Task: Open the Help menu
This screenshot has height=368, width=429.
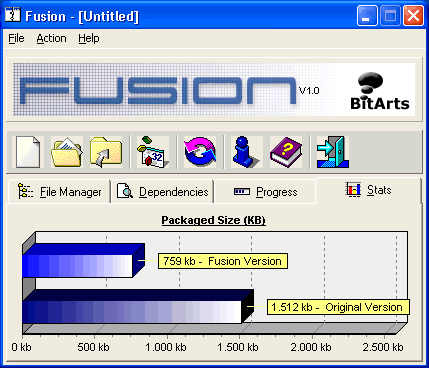Action: tap(89, 38)
